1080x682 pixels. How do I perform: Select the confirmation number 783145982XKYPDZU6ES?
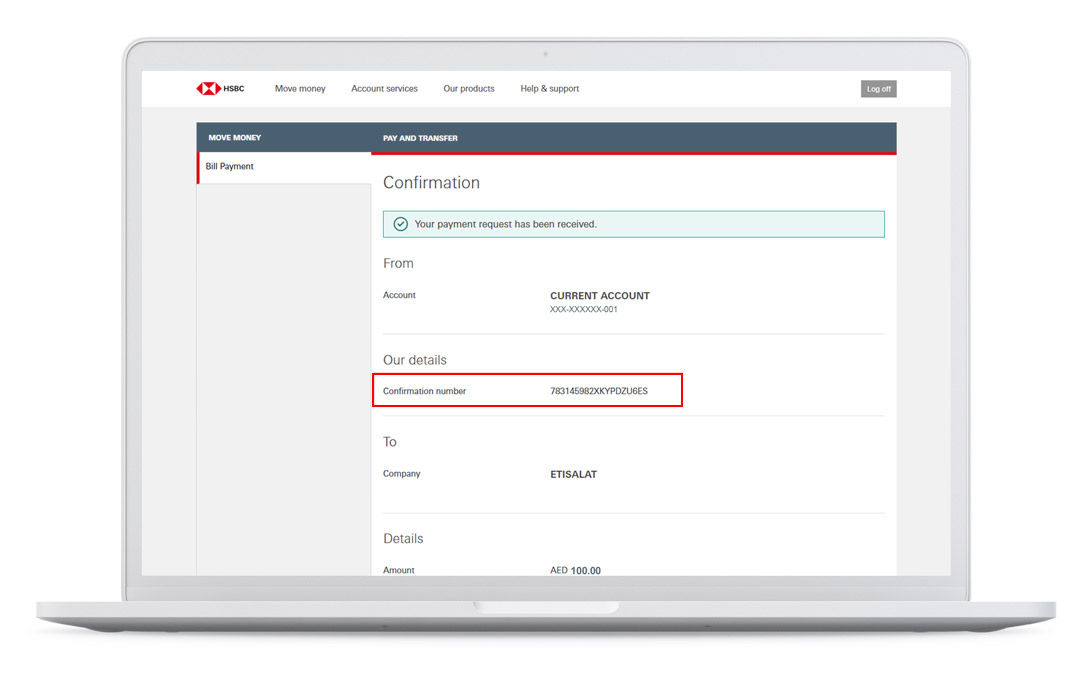pos(599,391)
